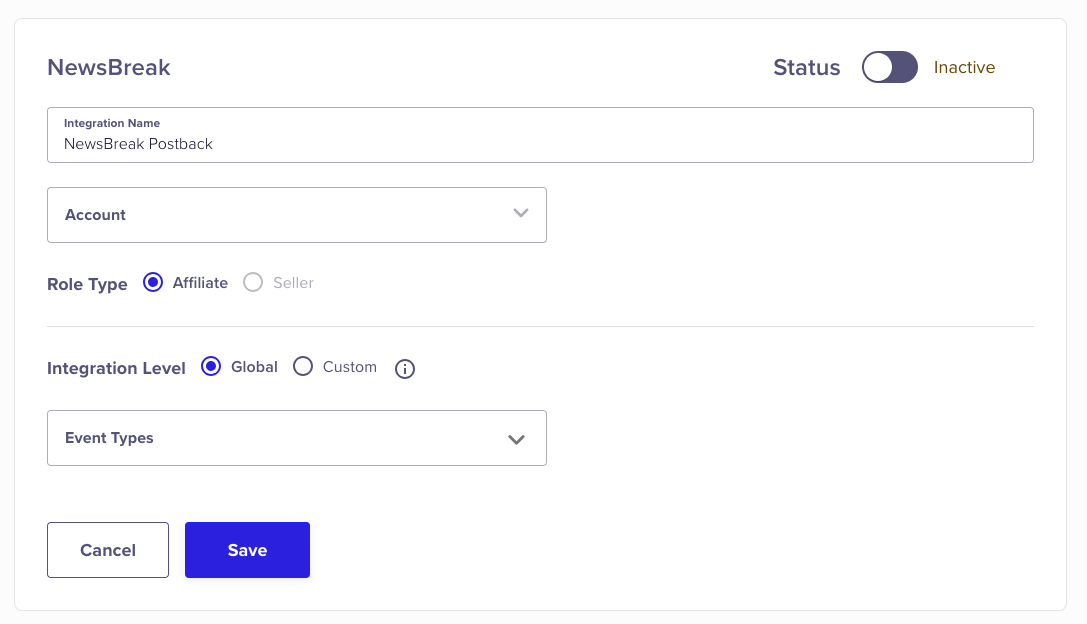Screen dimensions: 1087x624
Task: Choose the Custom integration level option
Action: coord(303,367)
